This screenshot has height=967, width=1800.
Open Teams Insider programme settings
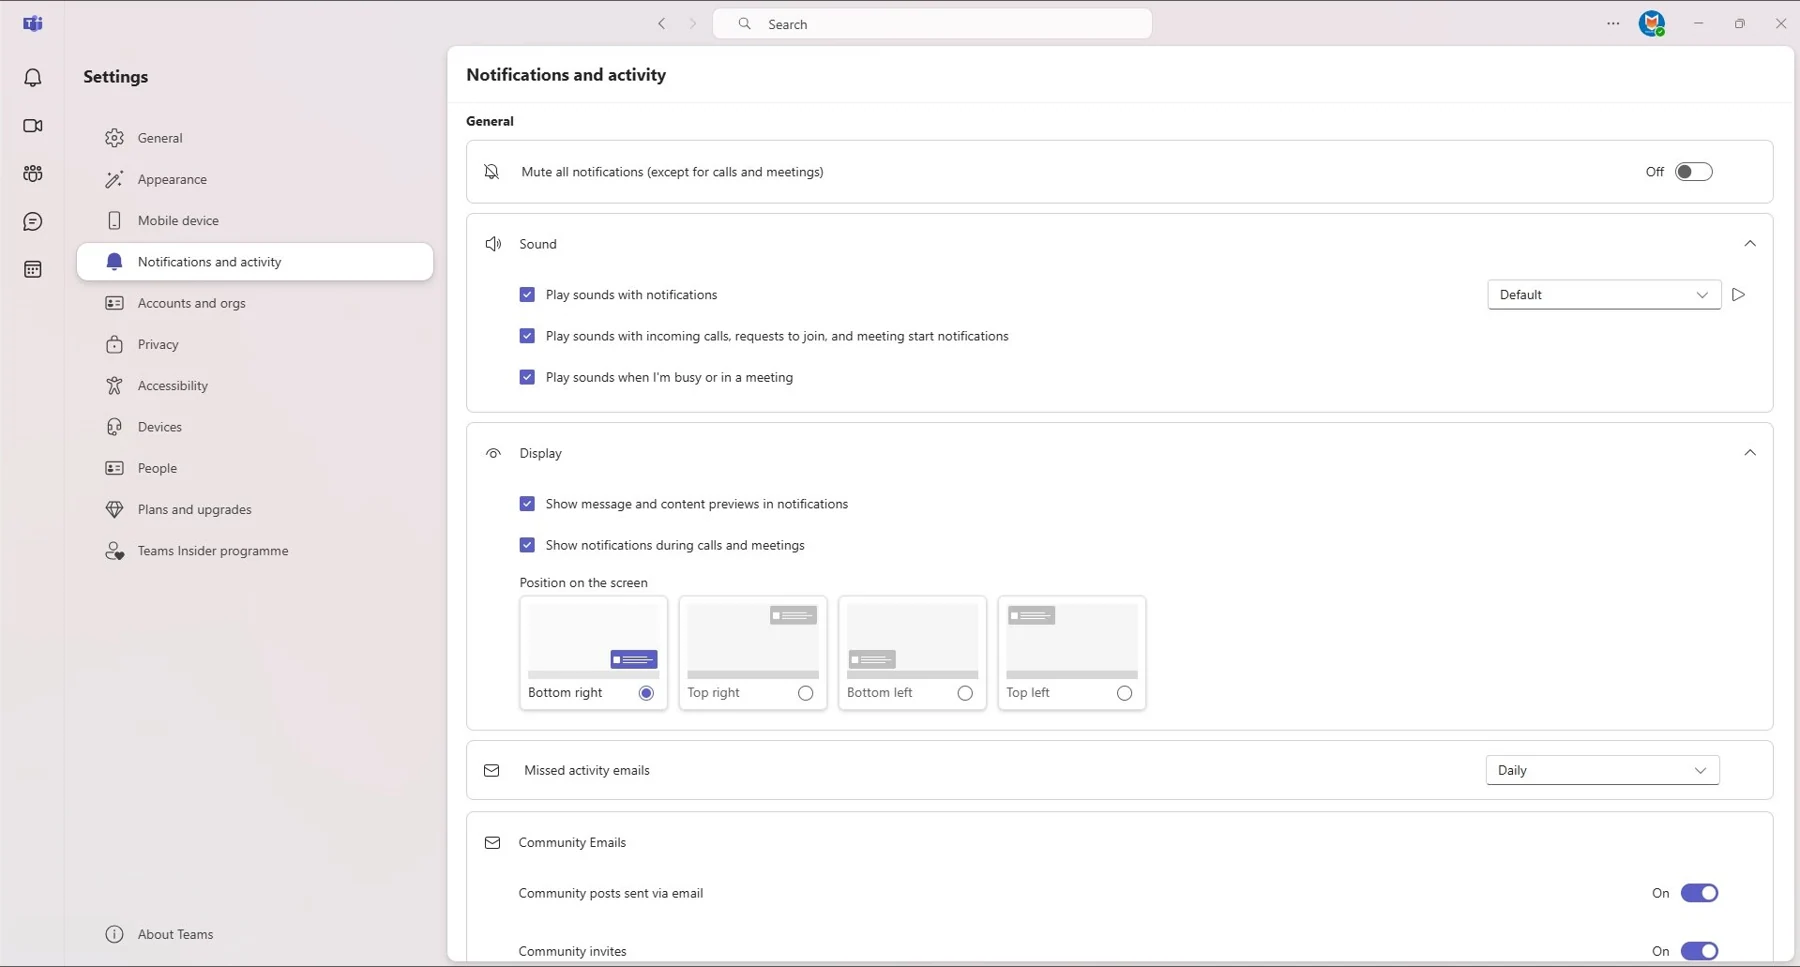pyautogui.click(x=255, y=551)
